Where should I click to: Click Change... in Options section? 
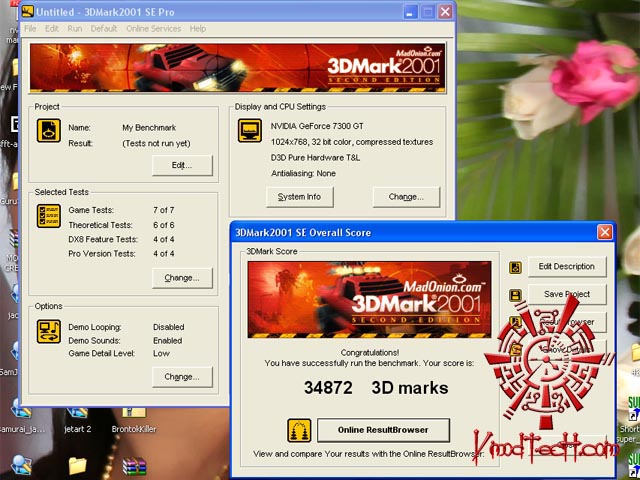click(x=182, y=377)
